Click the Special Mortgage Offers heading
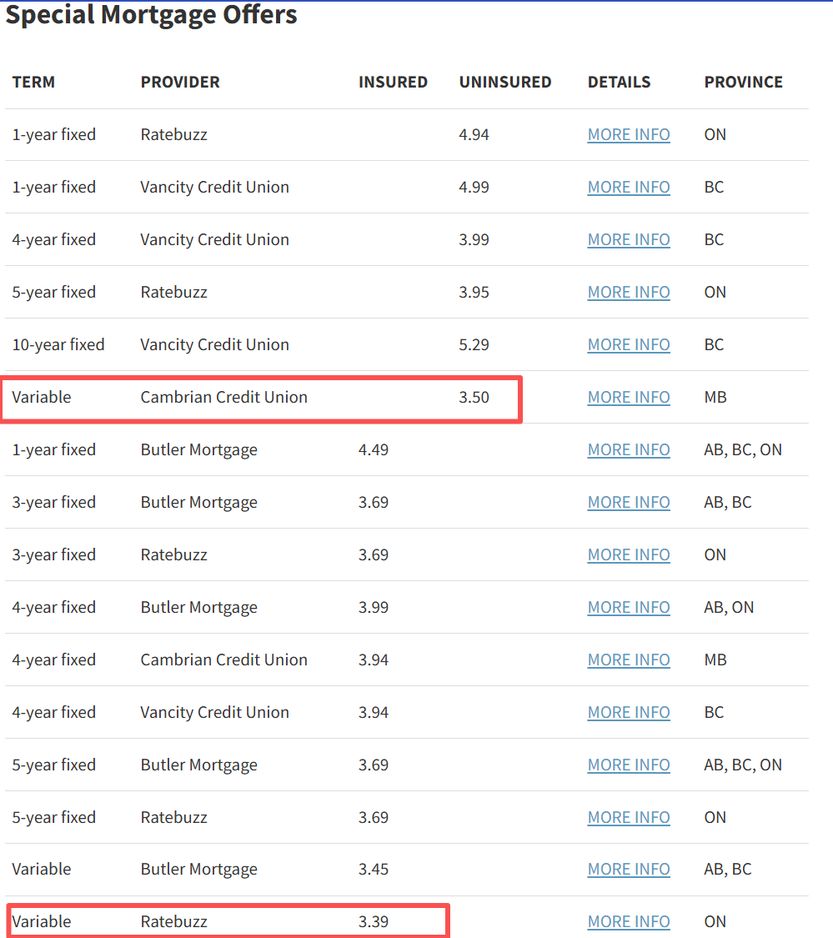Image resolution: width=833 pixels, height=938 pixels. [x=152, y=15]
